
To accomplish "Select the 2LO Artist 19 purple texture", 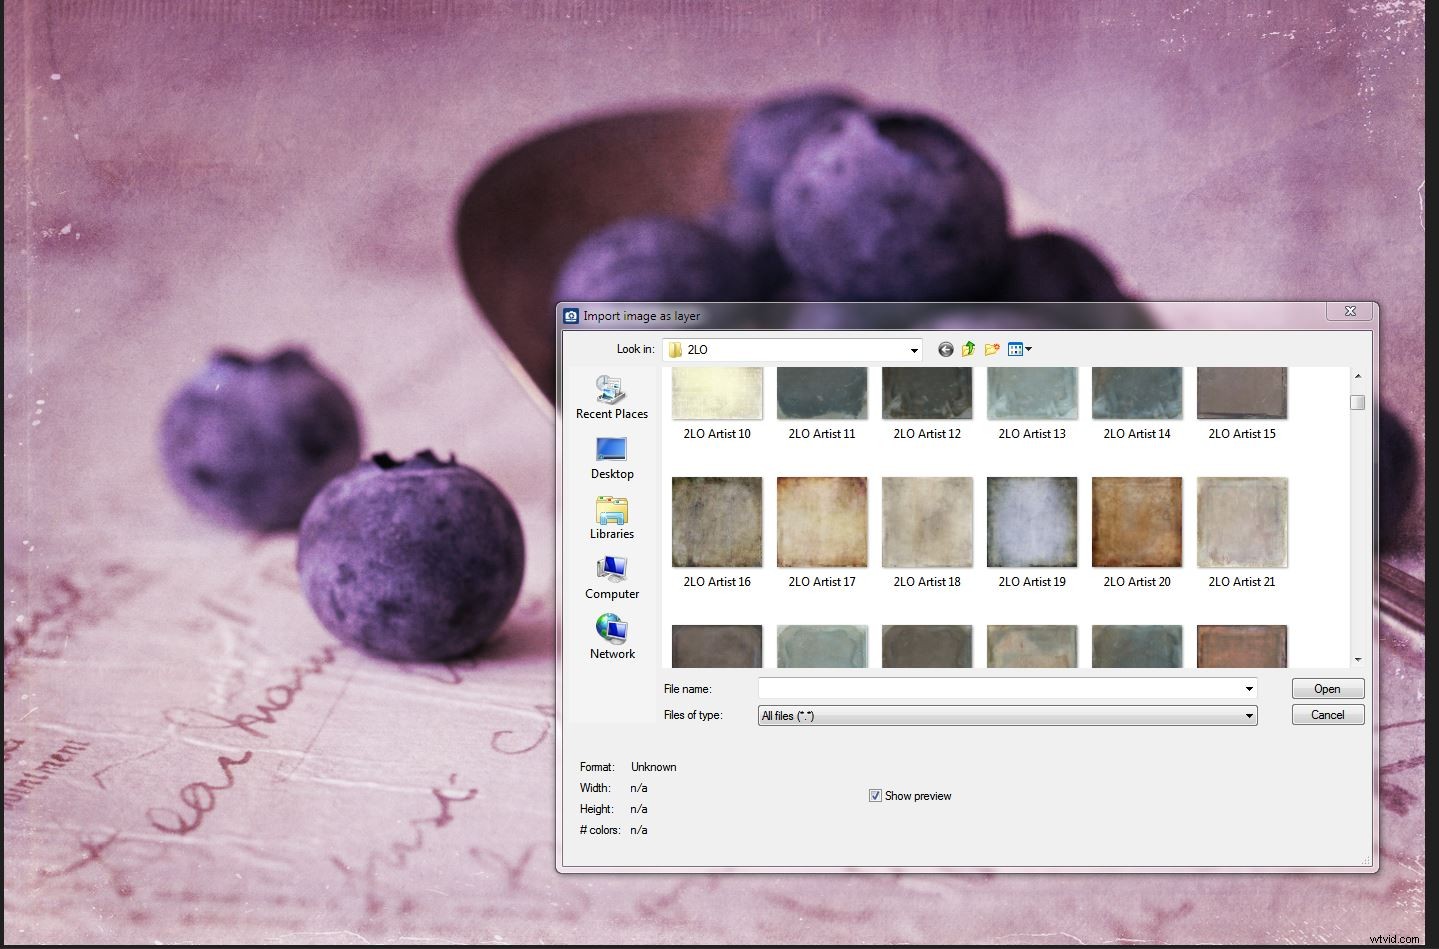I will 1031,521.
